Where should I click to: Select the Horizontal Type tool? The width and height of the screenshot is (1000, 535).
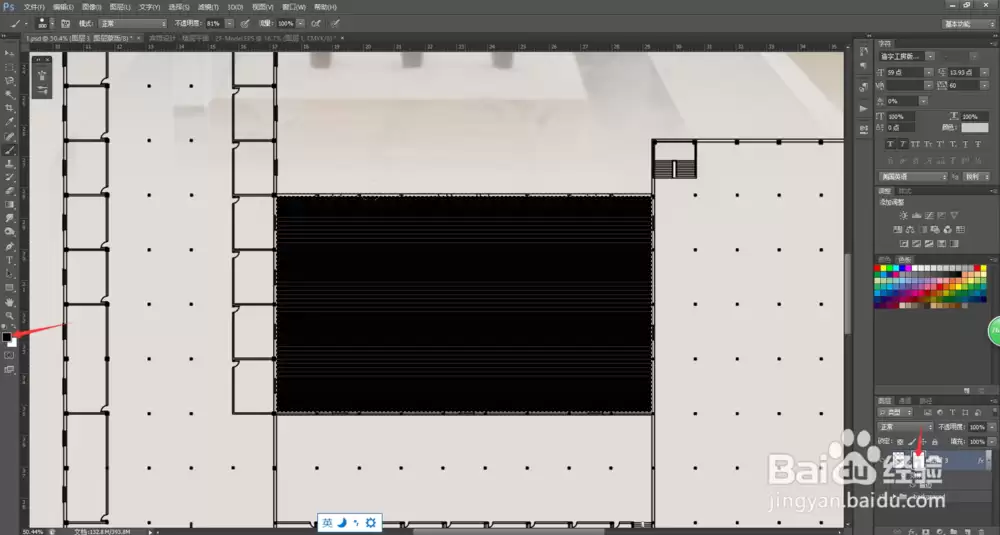pos(9,260)
